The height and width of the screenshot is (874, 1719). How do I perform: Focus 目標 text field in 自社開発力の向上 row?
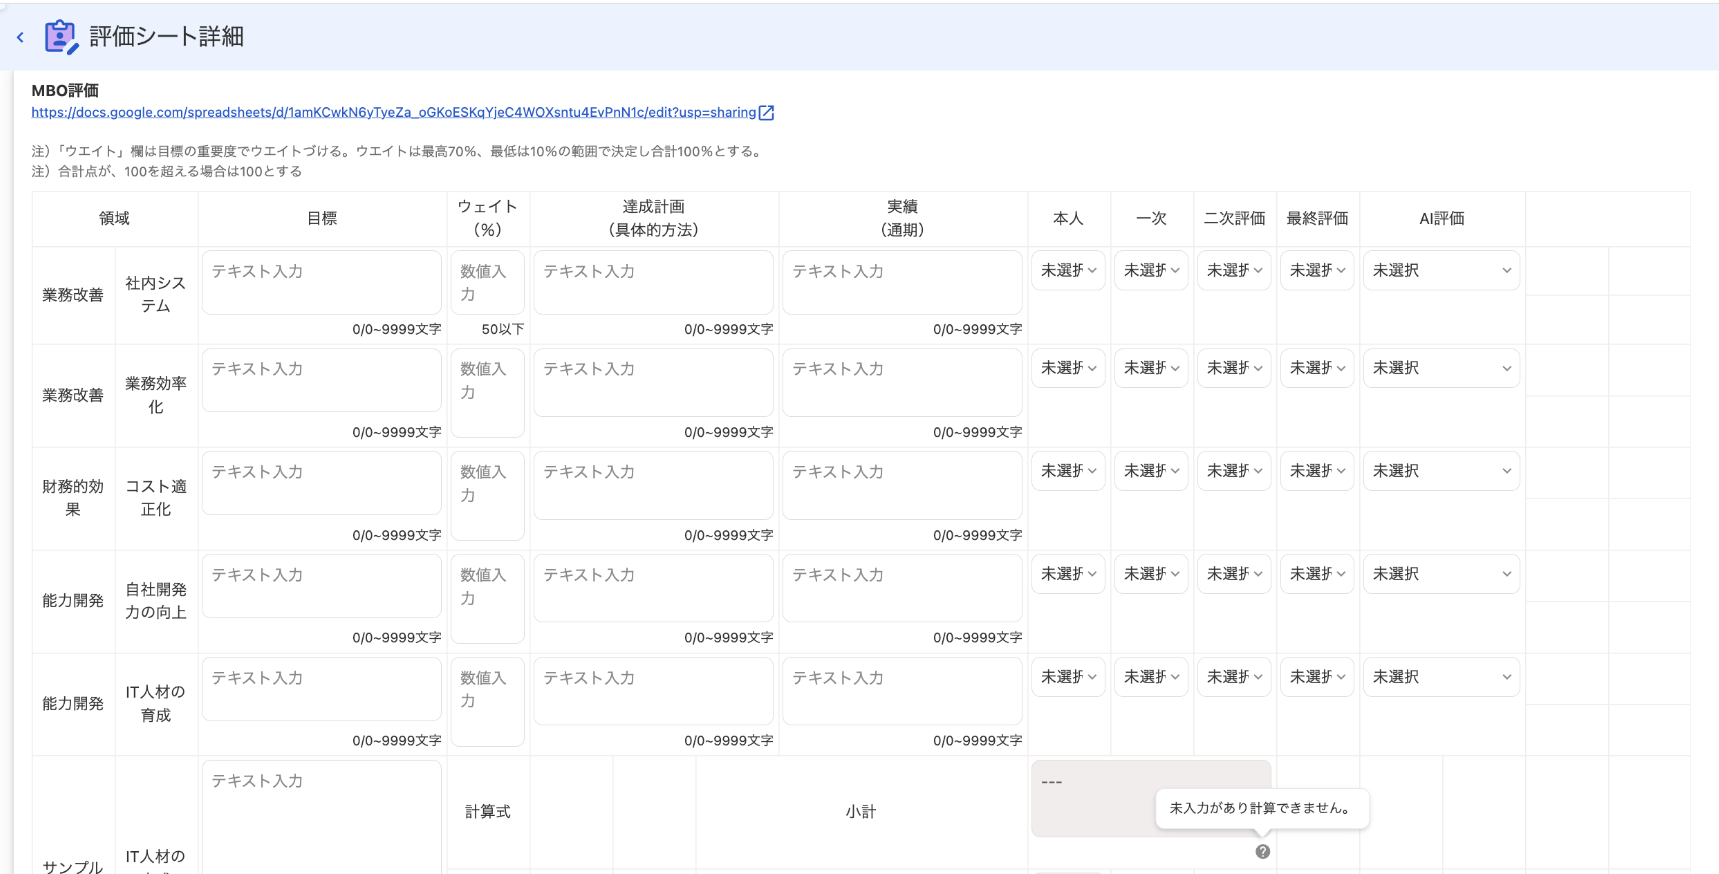(x=322, y=586)
